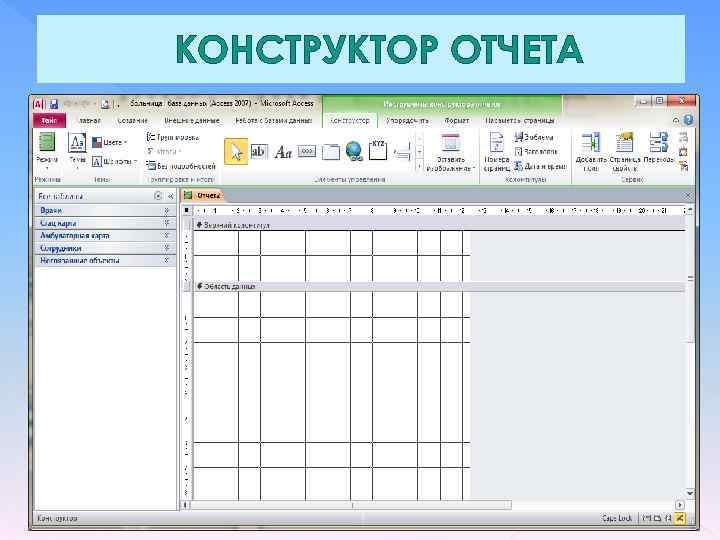Select the Tab control tool
Image resolution: width=720 pixels, height=540 pixels.
(331, 152)
